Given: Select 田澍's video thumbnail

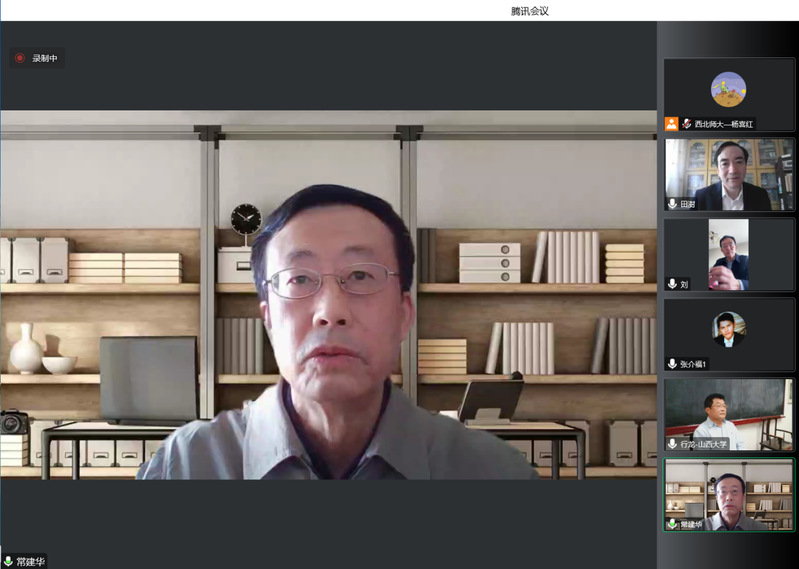Looking at the screenshot, I should coord(728,173).
